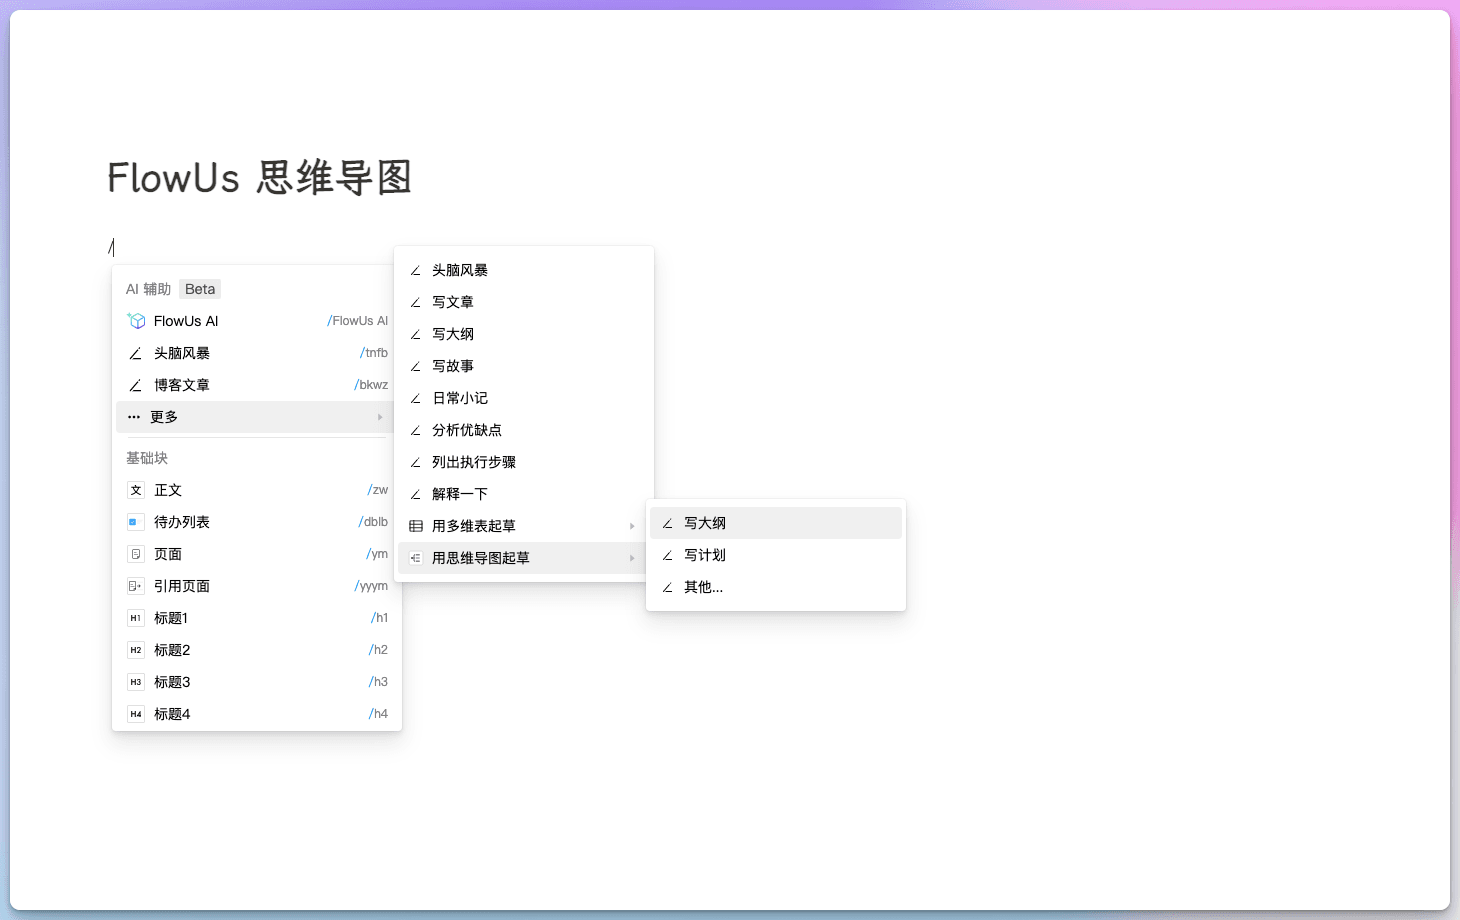This screenshot has width=1460, height=920.
Task: Choose 写大纲 in the middle submenu
Action: (524, 334)
